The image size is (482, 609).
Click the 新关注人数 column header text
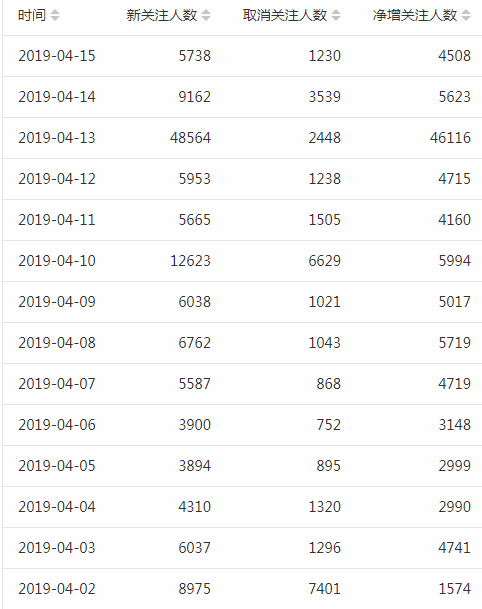click(162, 16)
